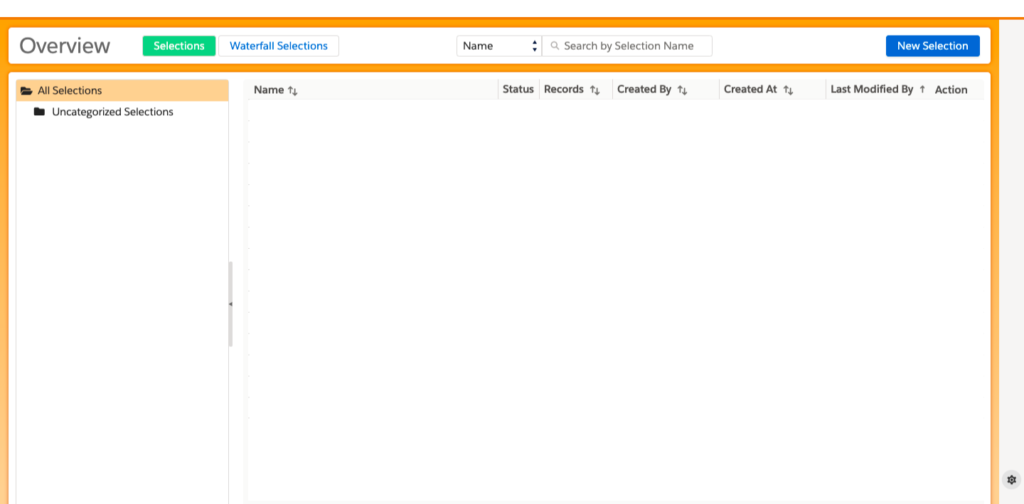Open the Name search-criteria dropdown
This screenshot has height=504, width=1024.
pyautogui.click(x=499, y=46)
